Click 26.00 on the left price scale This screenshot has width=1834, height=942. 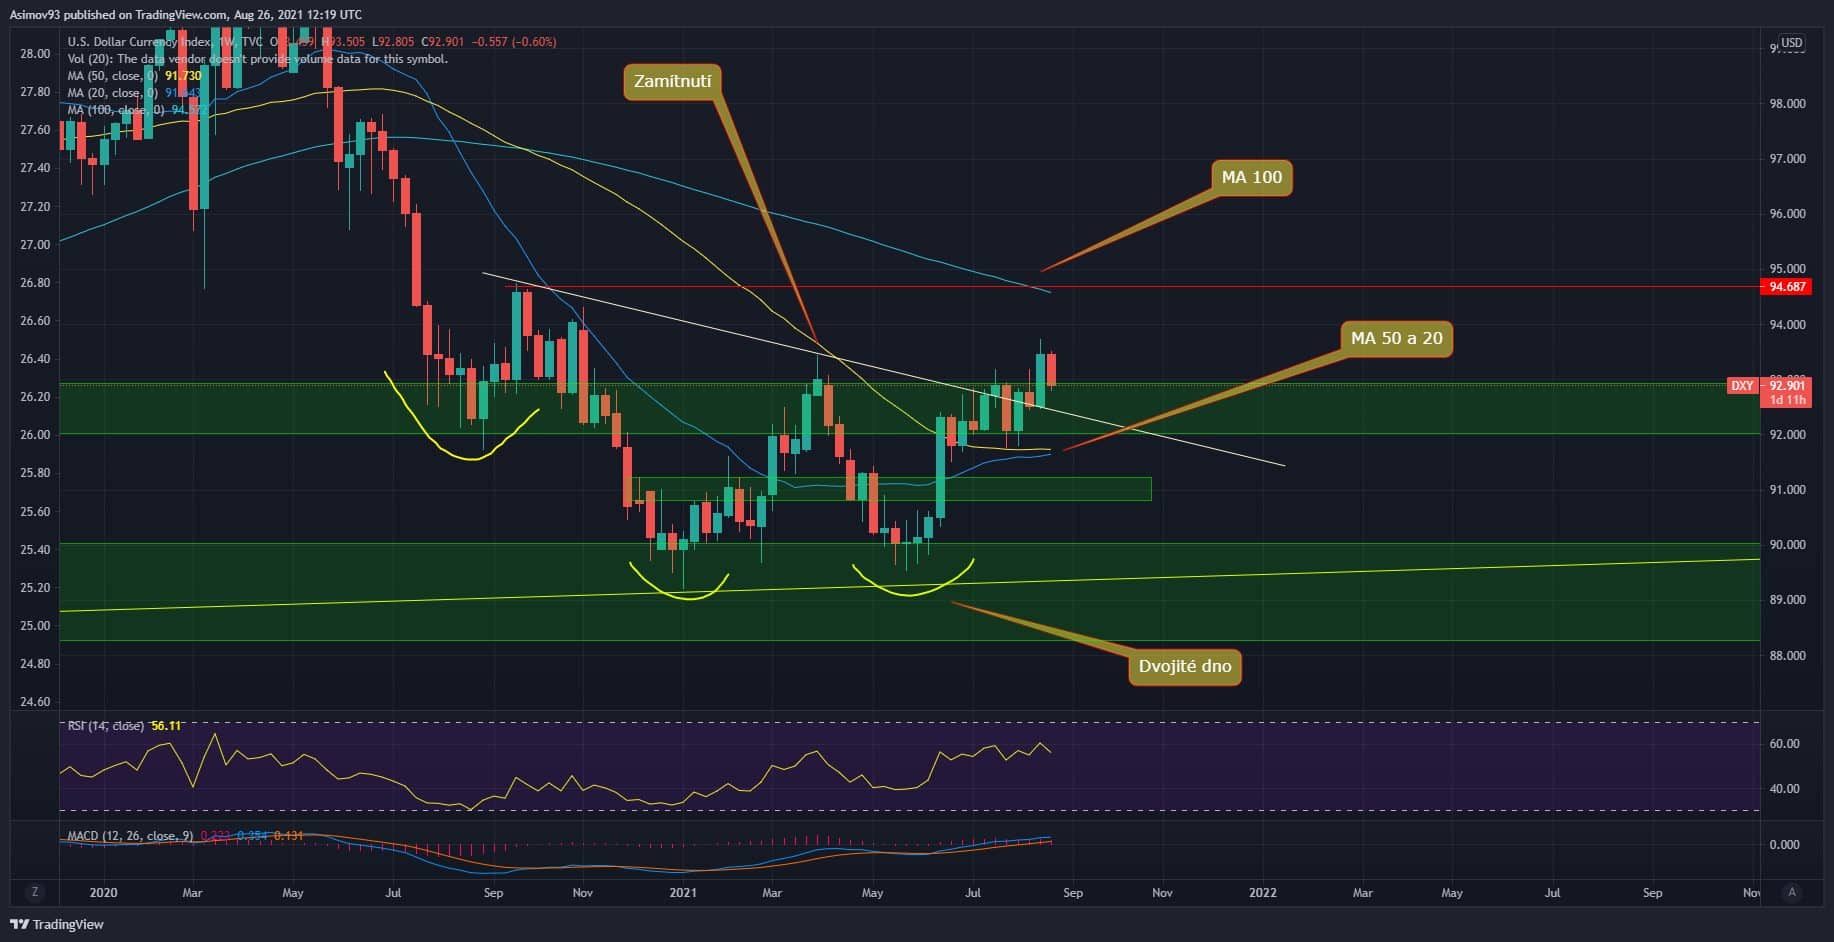point(35,435)
